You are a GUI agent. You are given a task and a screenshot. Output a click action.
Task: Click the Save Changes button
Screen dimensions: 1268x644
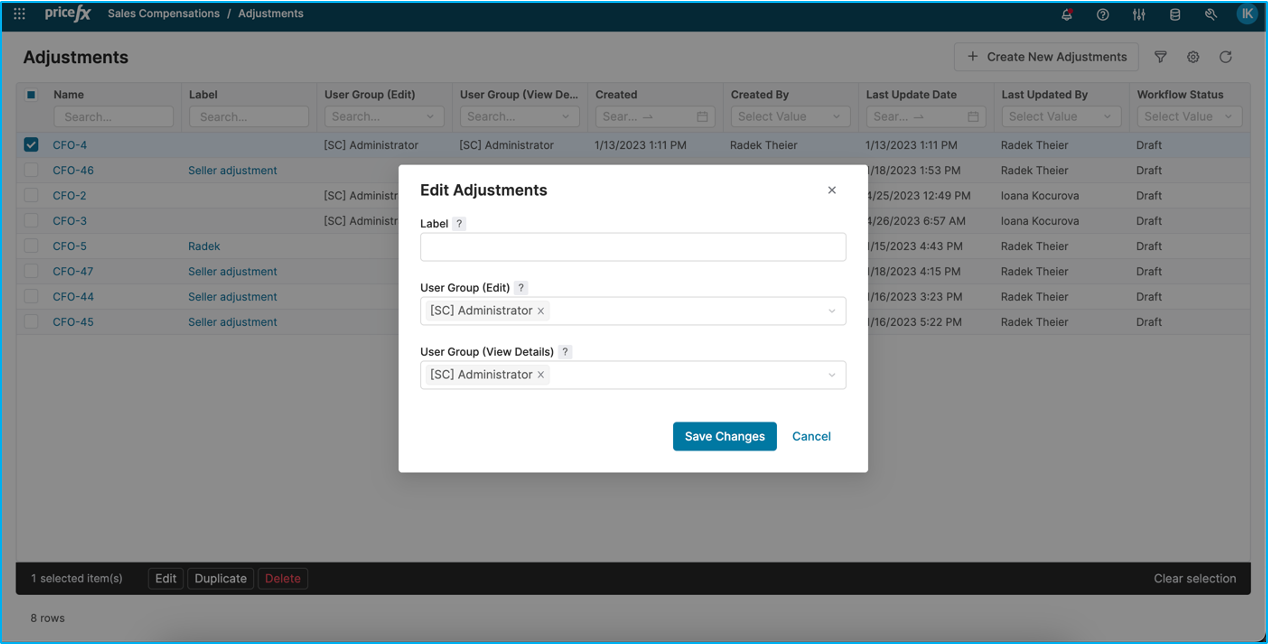coord(724,436)
